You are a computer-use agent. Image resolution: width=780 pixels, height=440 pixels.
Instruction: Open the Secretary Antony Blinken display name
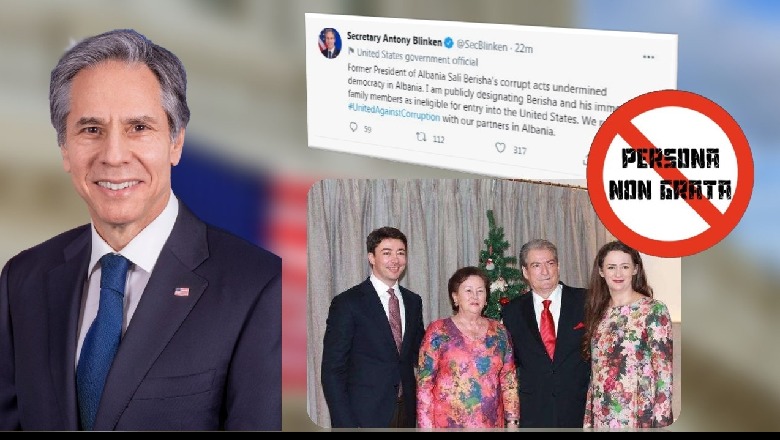(394, 39)
